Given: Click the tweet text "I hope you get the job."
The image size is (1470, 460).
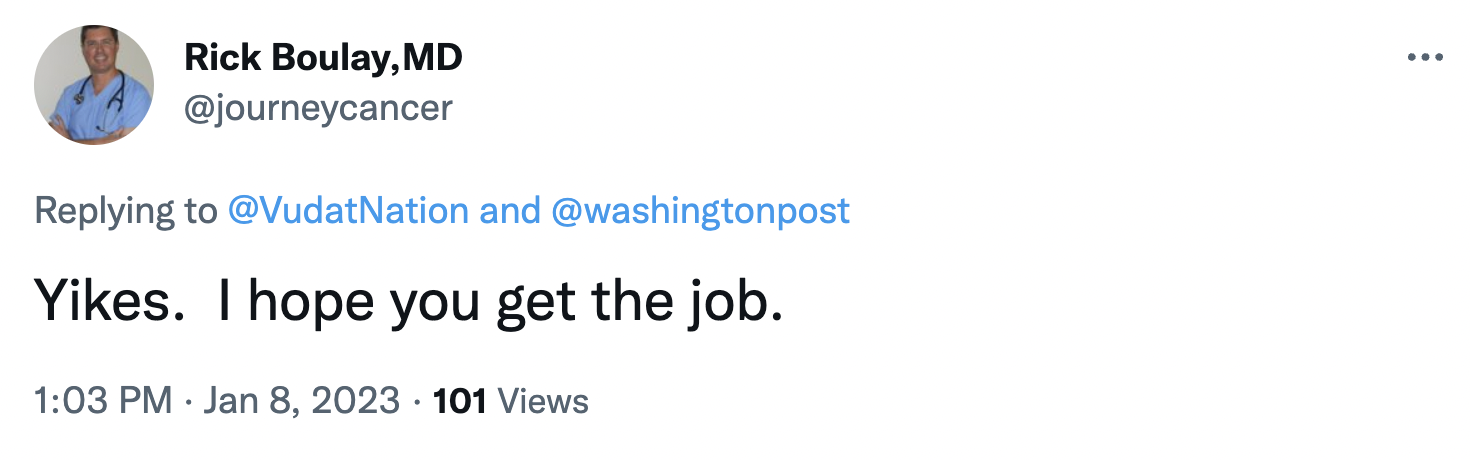Looking at the screenshot, I should [x=500, y=299].
